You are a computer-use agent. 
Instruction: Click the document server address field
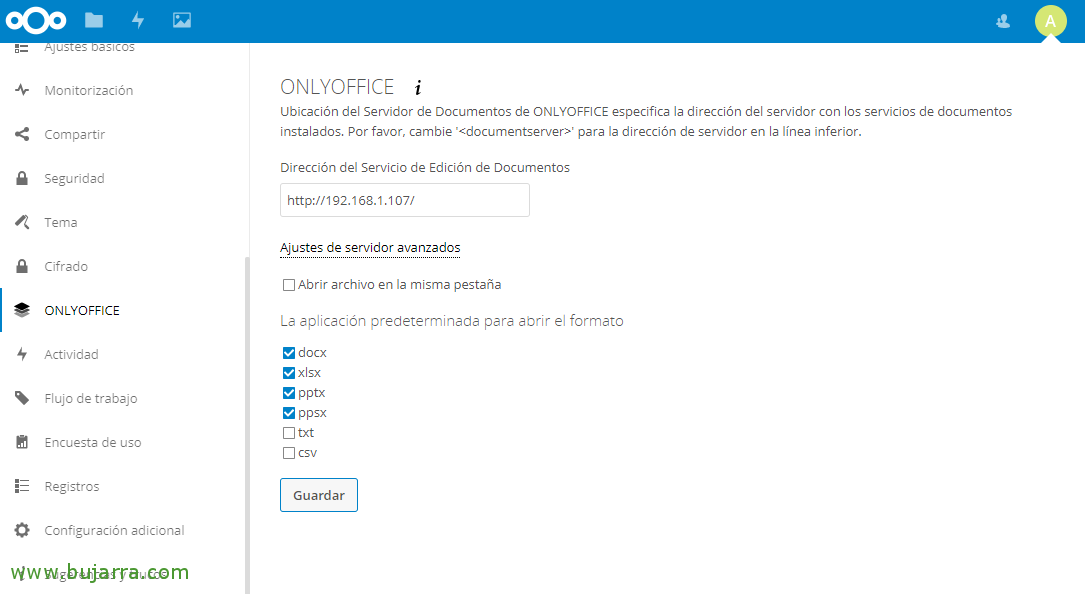404,200
